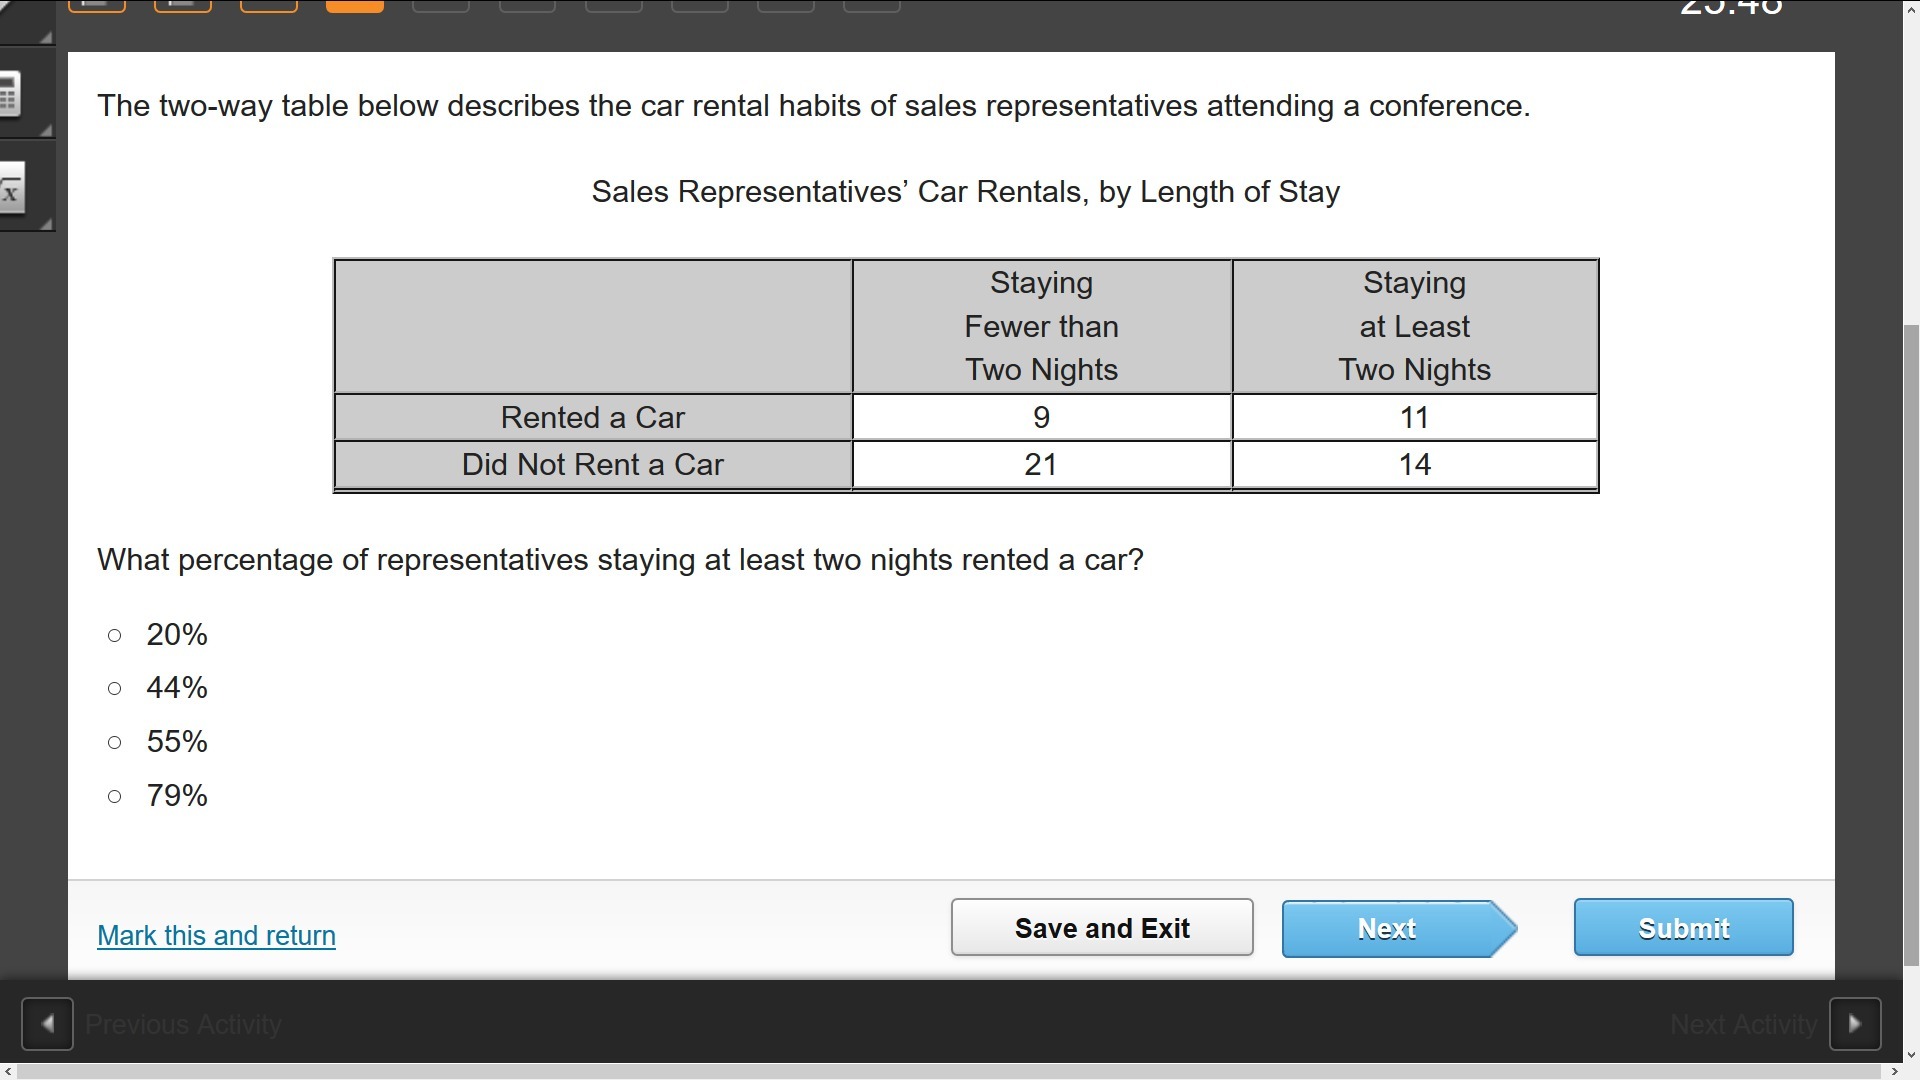Choose the 55% radio button
This screenshot has width=1920, height=1080.
pos(115,742)
